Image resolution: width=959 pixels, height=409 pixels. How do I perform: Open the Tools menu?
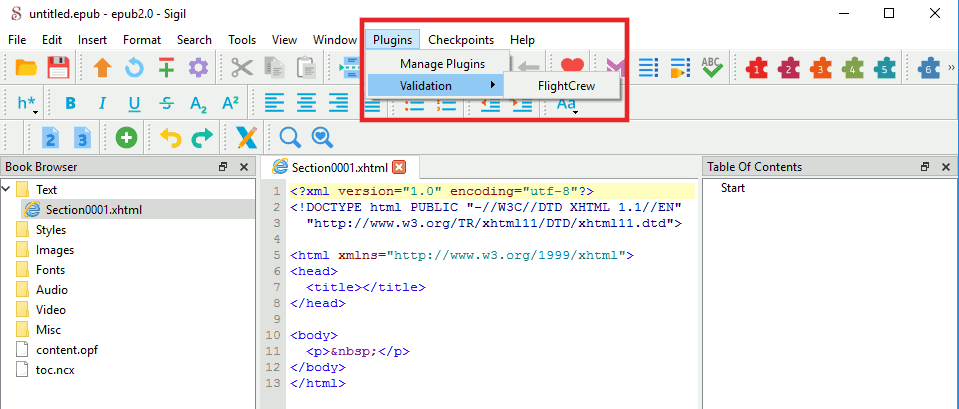click(242, 40)
